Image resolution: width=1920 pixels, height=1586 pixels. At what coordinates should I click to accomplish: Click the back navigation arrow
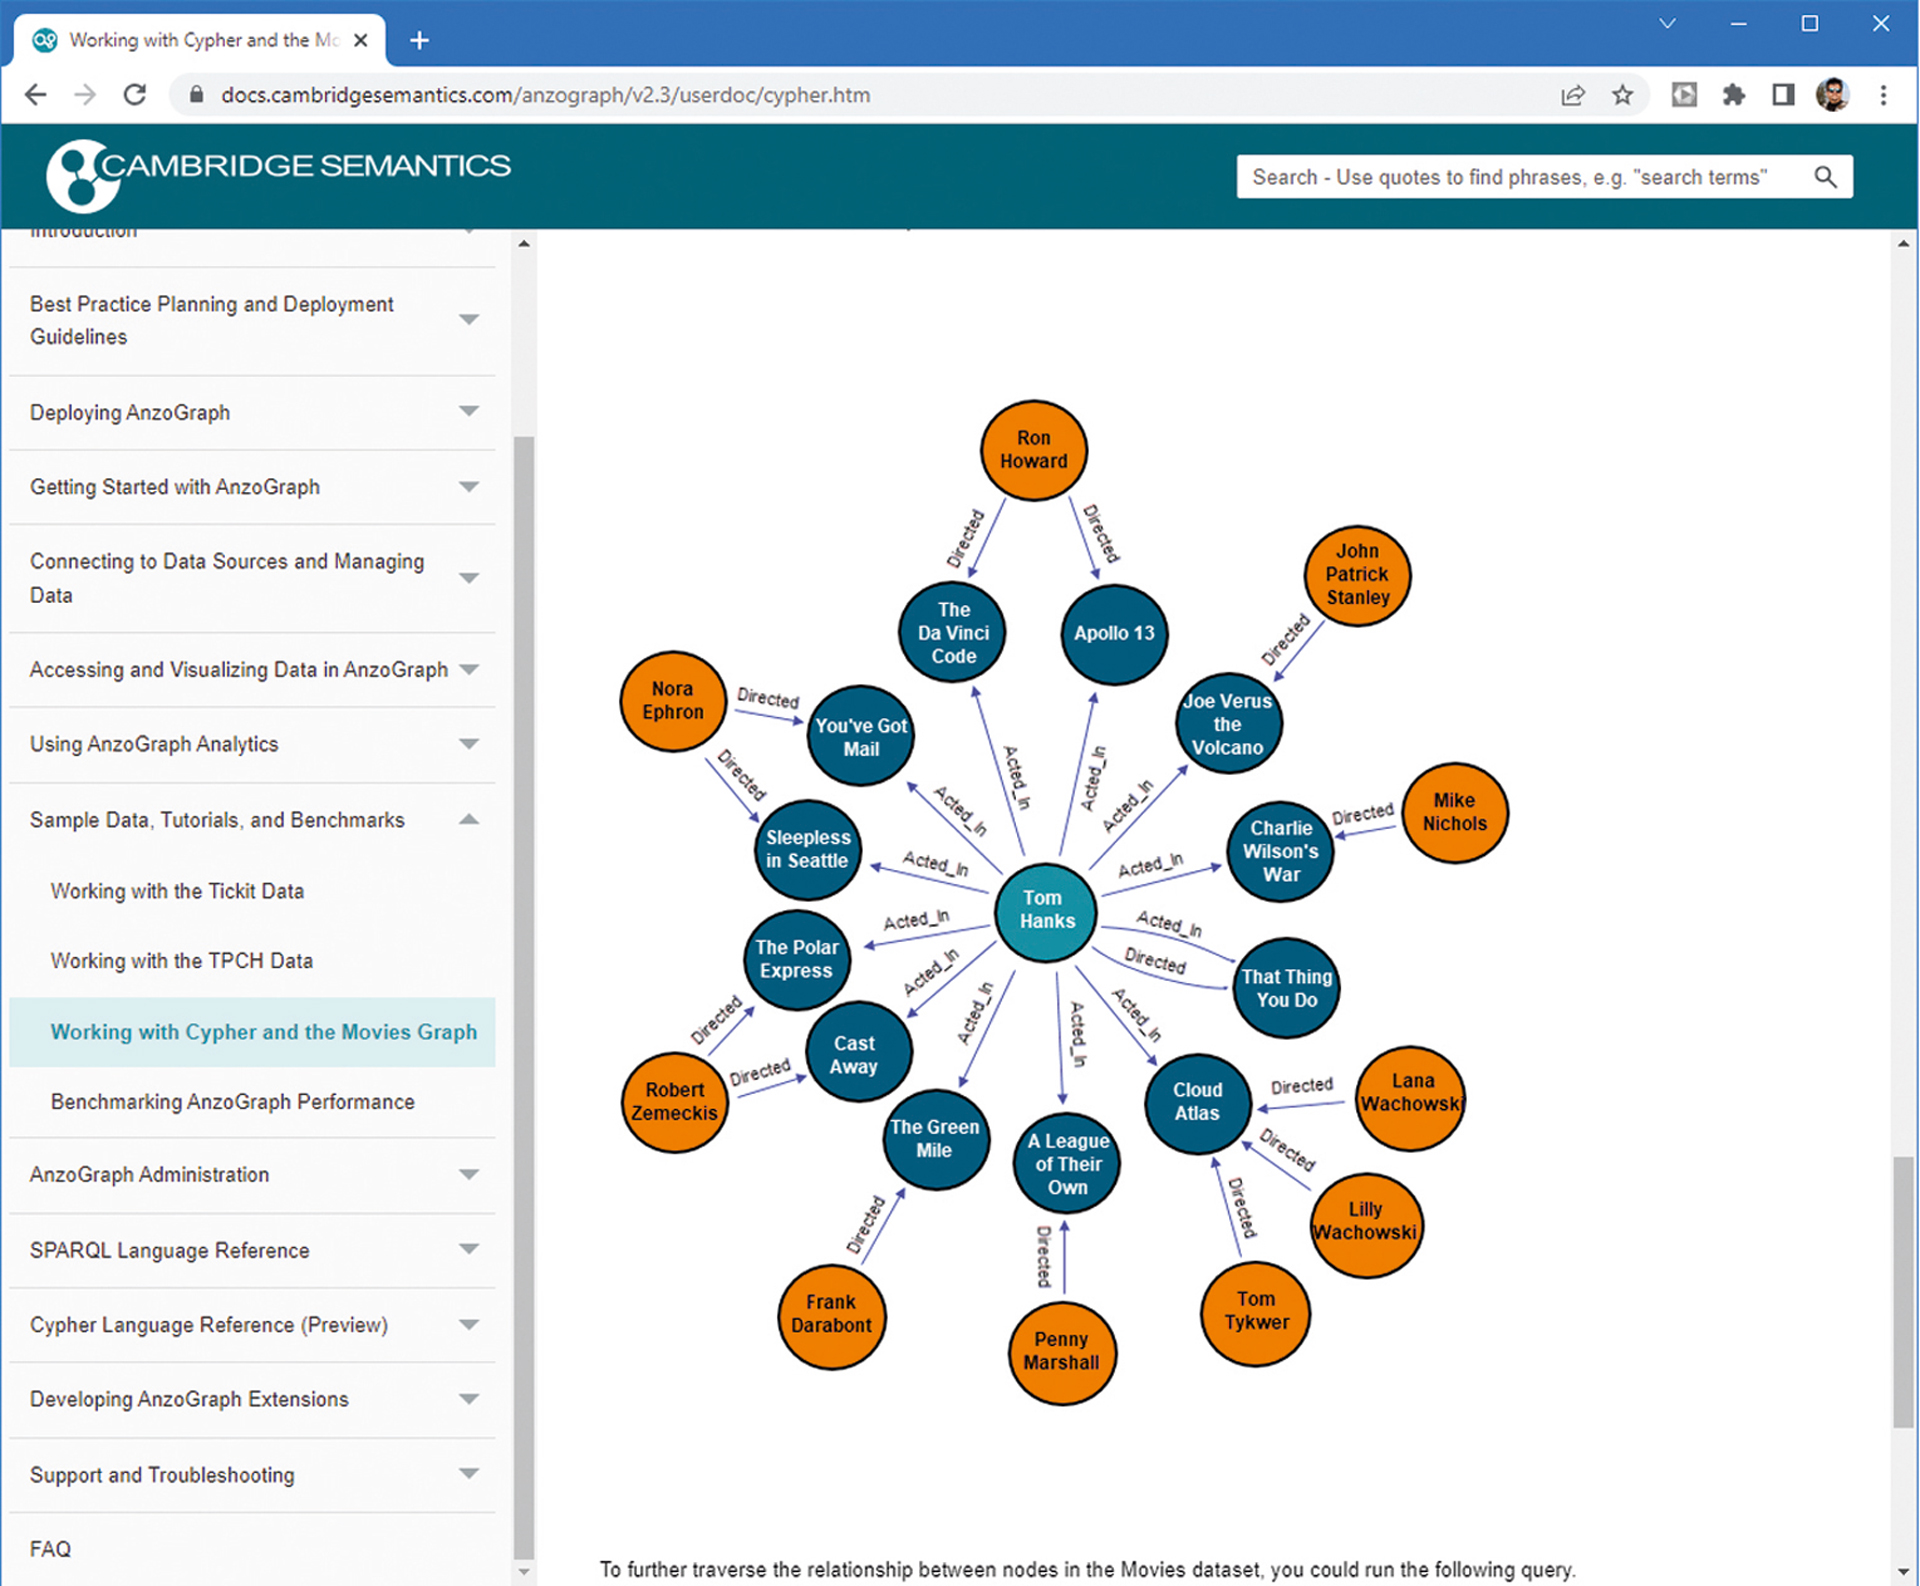click(x=36, y=95)
